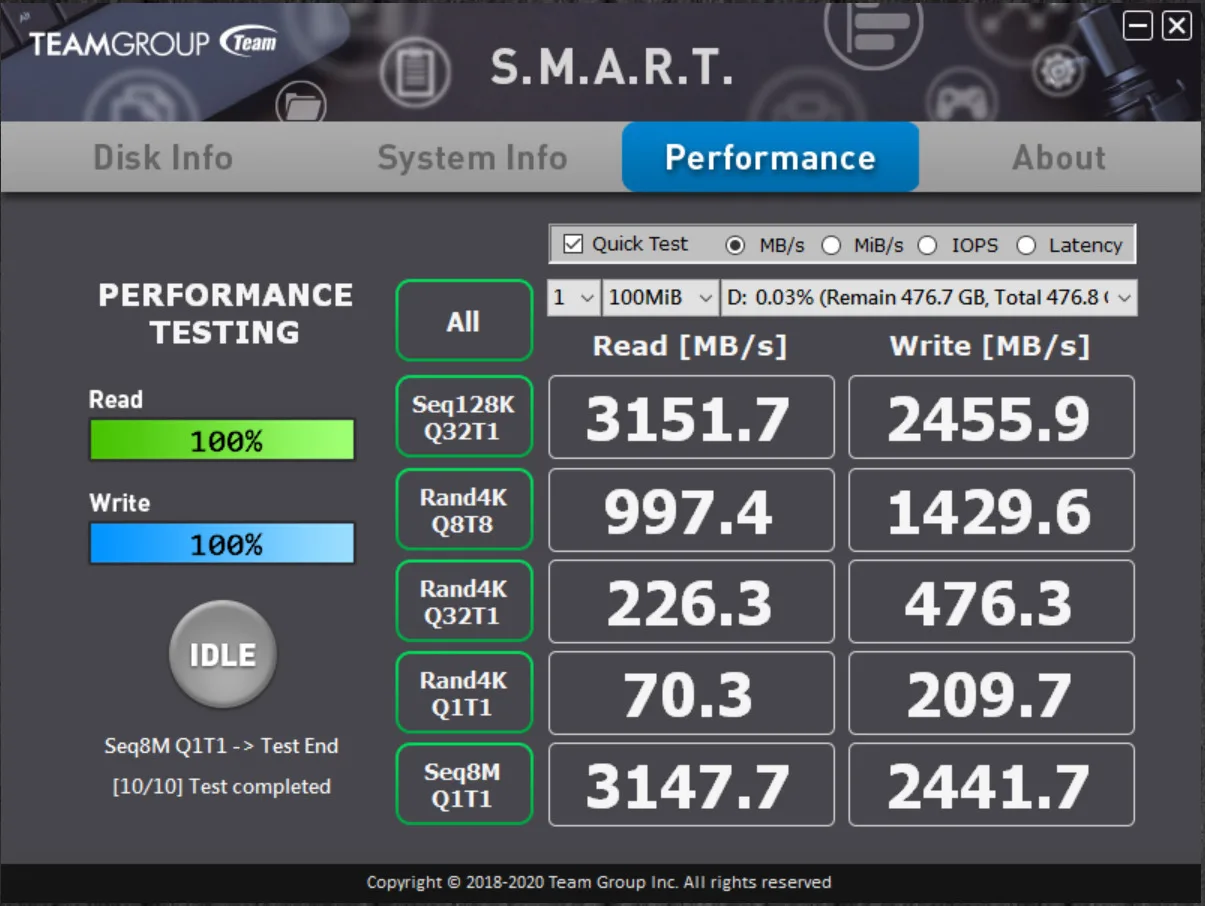Click the 70.3 read value

[x=691, y=694]
